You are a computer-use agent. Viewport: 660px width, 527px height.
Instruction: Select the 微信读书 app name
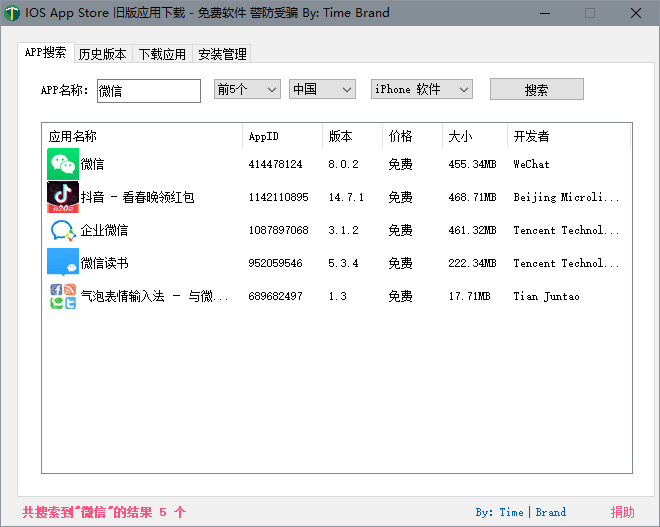104,263
